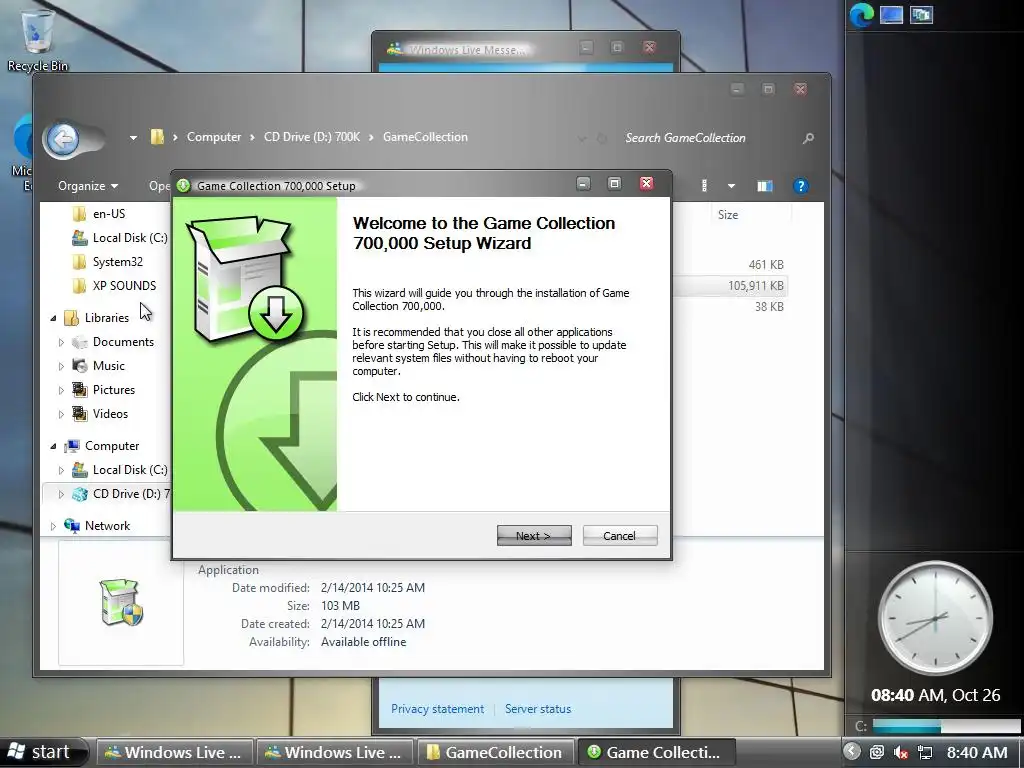Click the search magnifier icon
Screen dimensions: 1024x768
(808, 138)
